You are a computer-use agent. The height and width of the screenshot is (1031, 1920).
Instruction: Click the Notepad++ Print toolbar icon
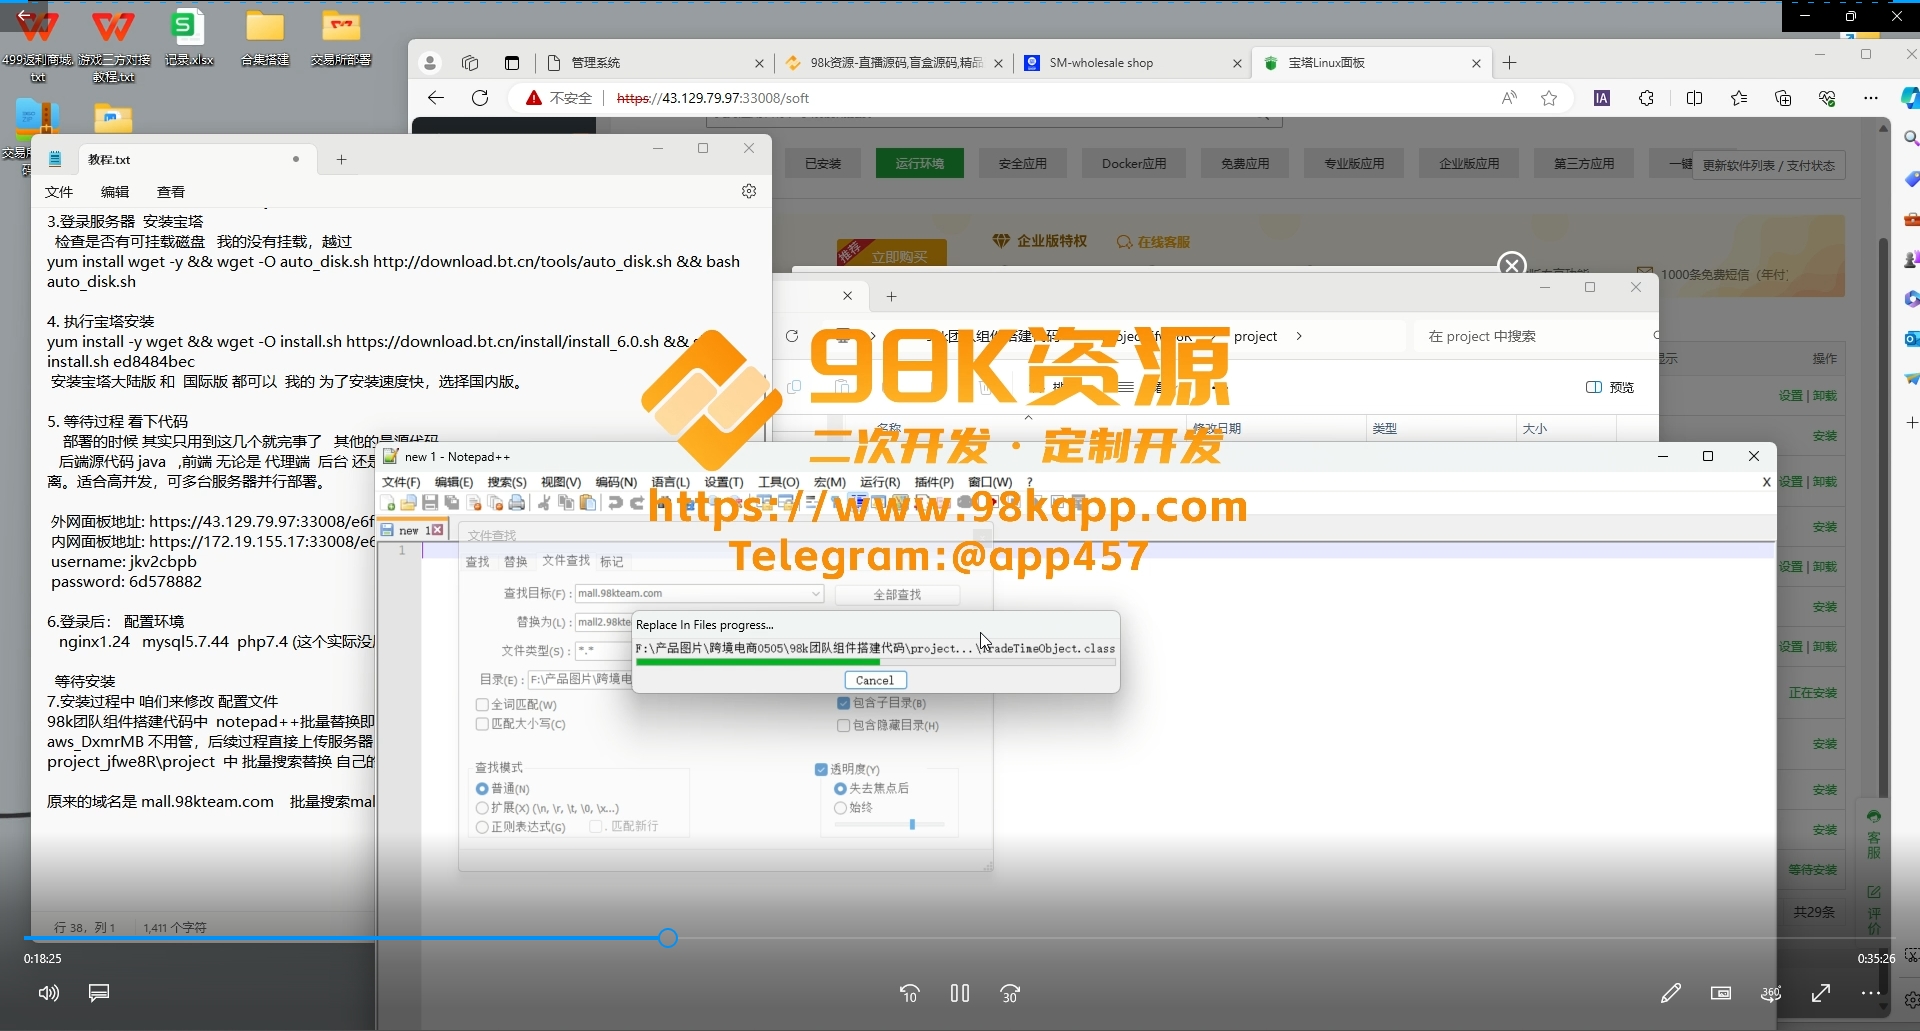coord(517,503)
